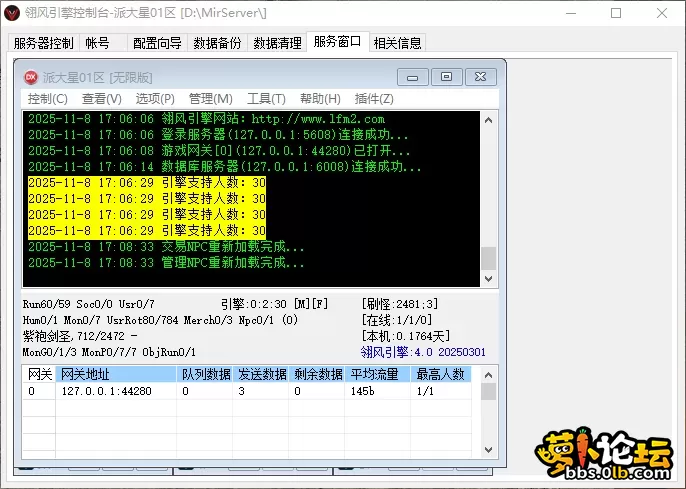
Task: Click the [在线:1/1/0] status text
Action: [x=396, y=320]
